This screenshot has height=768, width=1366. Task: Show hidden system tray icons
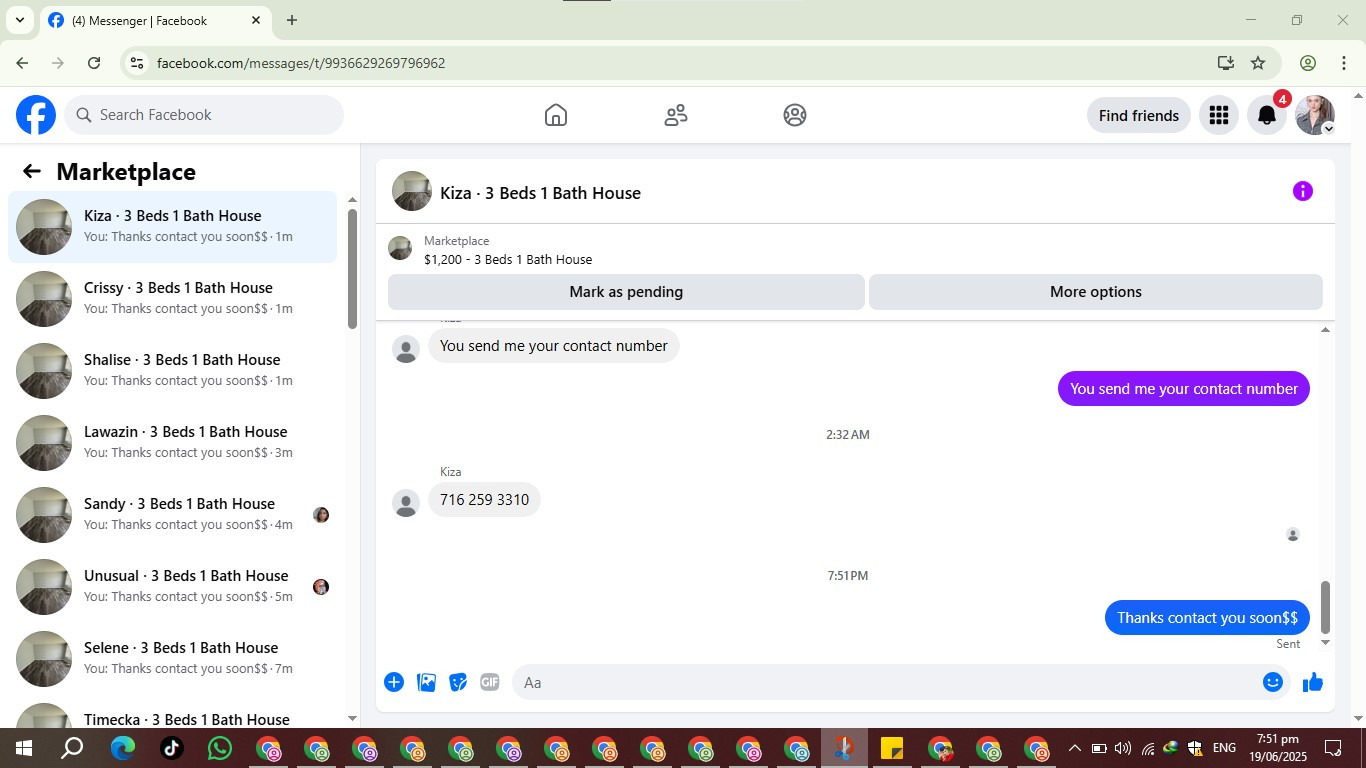1075,748
